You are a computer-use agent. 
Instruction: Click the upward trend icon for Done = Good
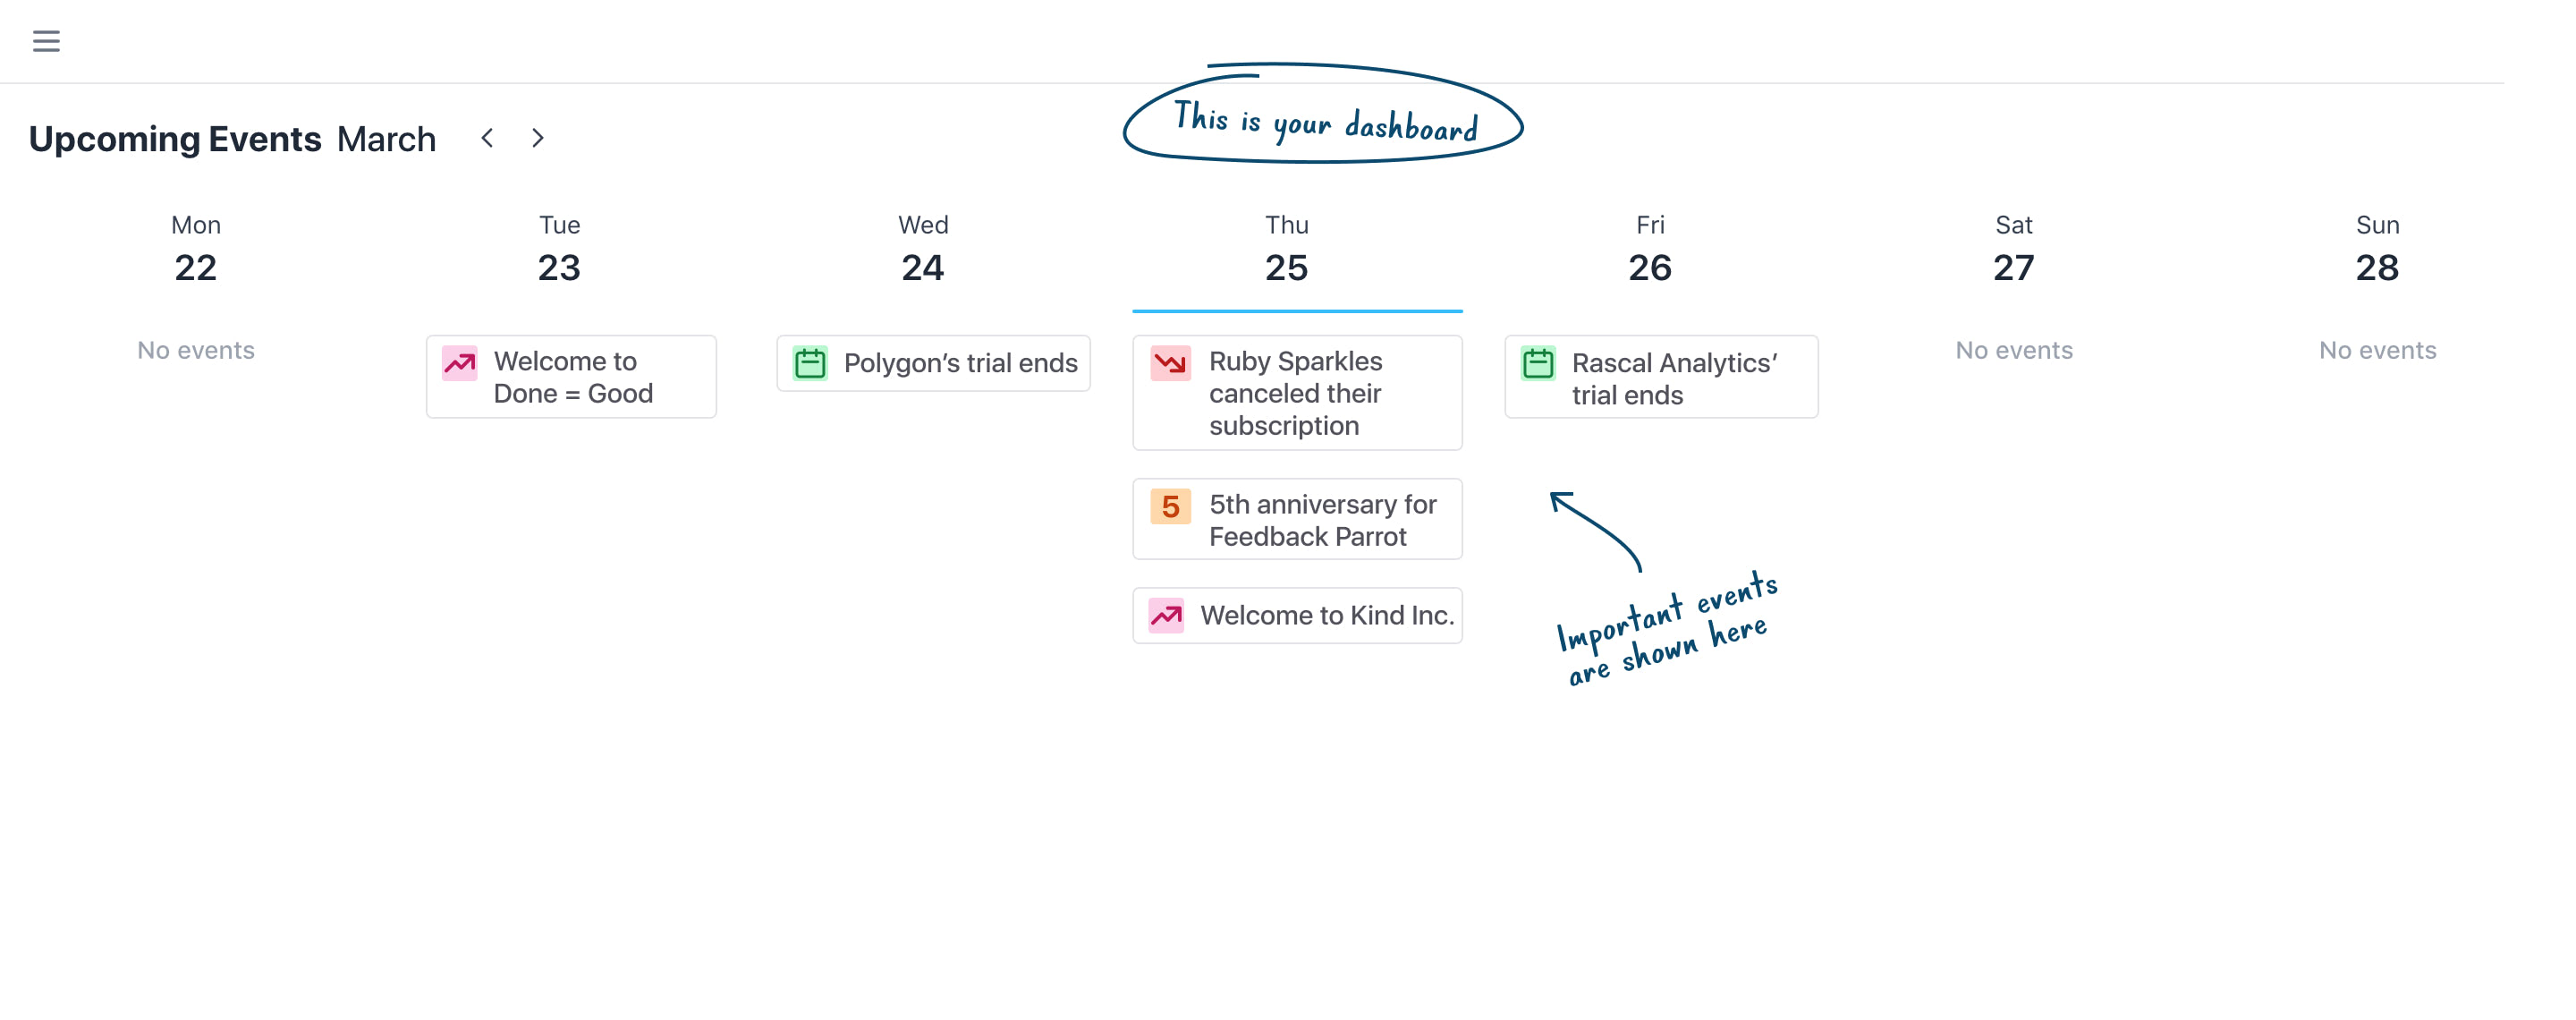pyautogui.click(x=460, y=364)
